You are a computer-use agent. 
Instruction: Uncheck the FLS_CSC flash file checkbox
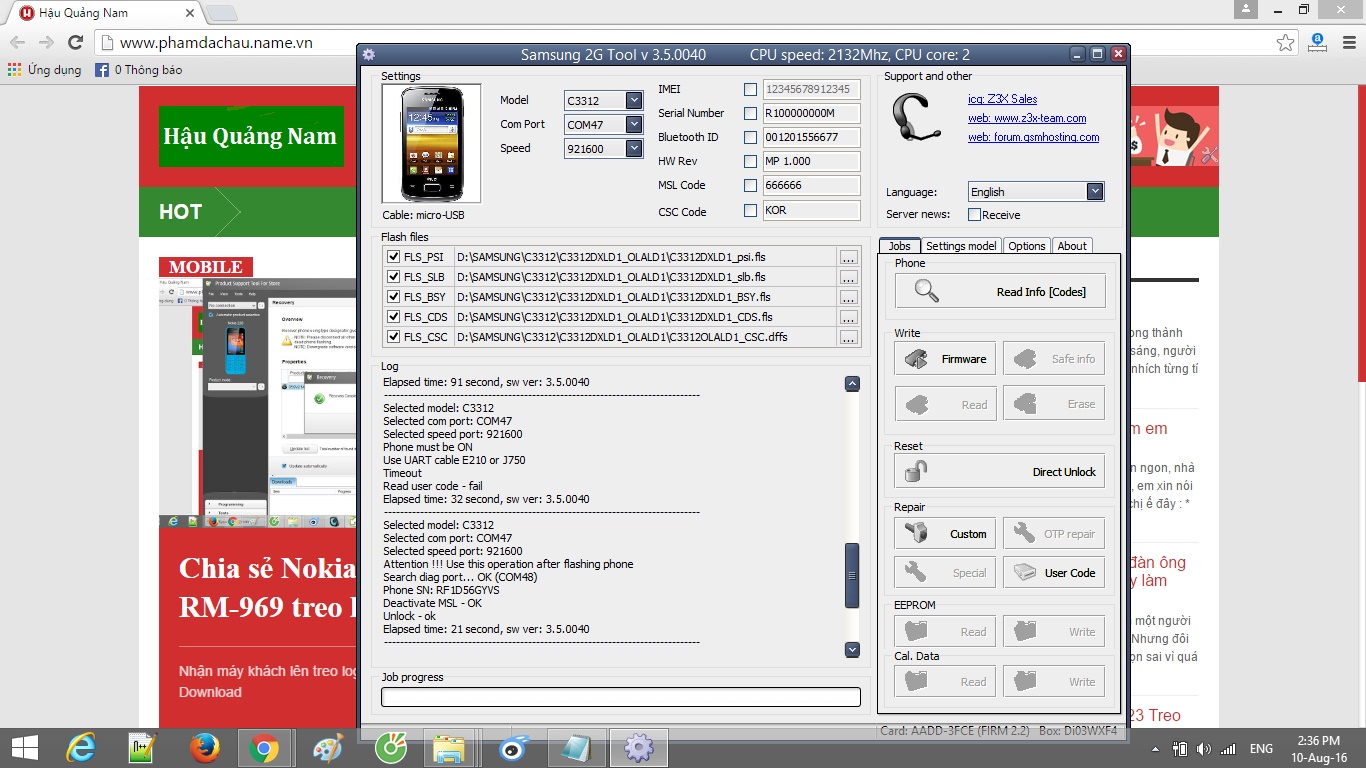coord(393,337)
